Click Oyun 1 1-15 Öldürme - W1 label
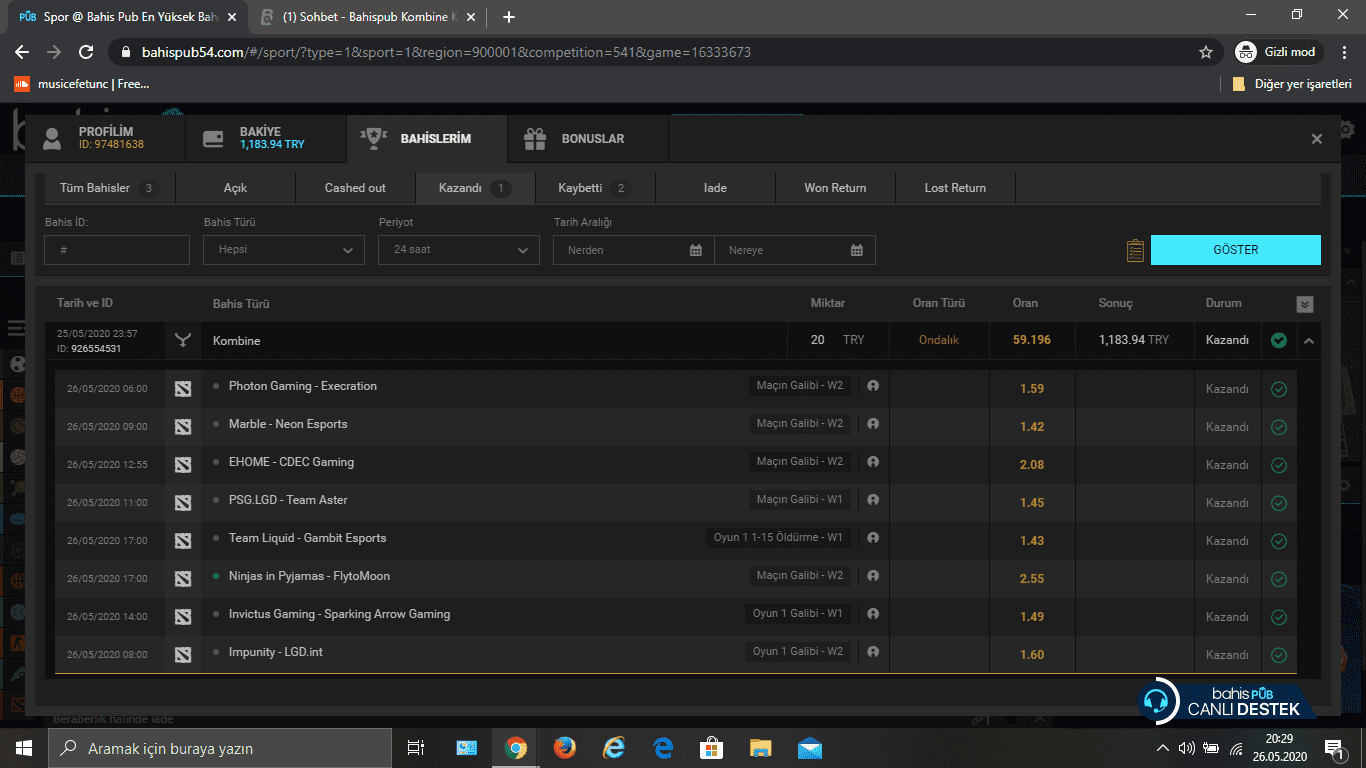Viewport: 1366px width, 768px height. click(x=778, y=538)
